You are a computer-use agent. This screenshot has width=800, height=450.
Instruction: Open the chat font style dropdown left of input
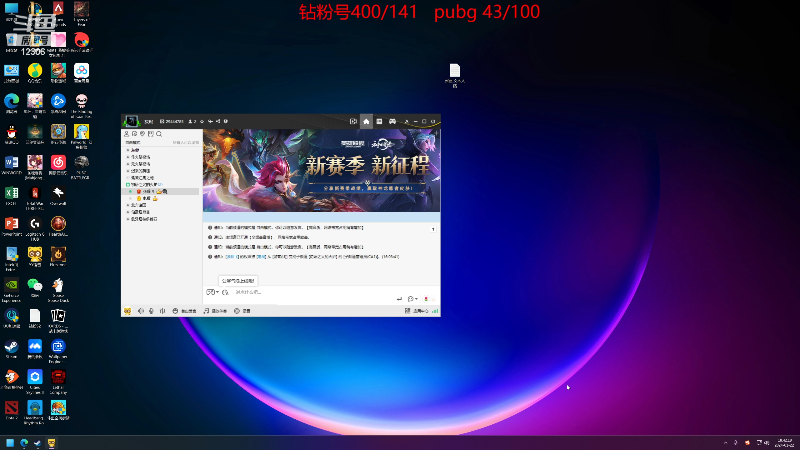pos(212,292)
